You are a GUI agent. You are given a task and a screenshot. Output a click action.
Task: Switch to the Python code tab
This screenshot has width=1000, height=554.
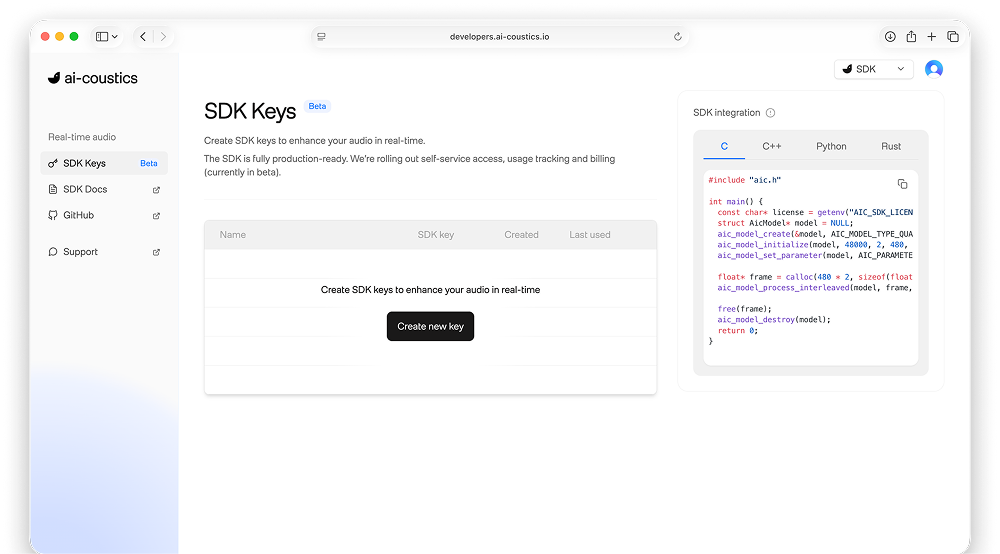(831, 146)
